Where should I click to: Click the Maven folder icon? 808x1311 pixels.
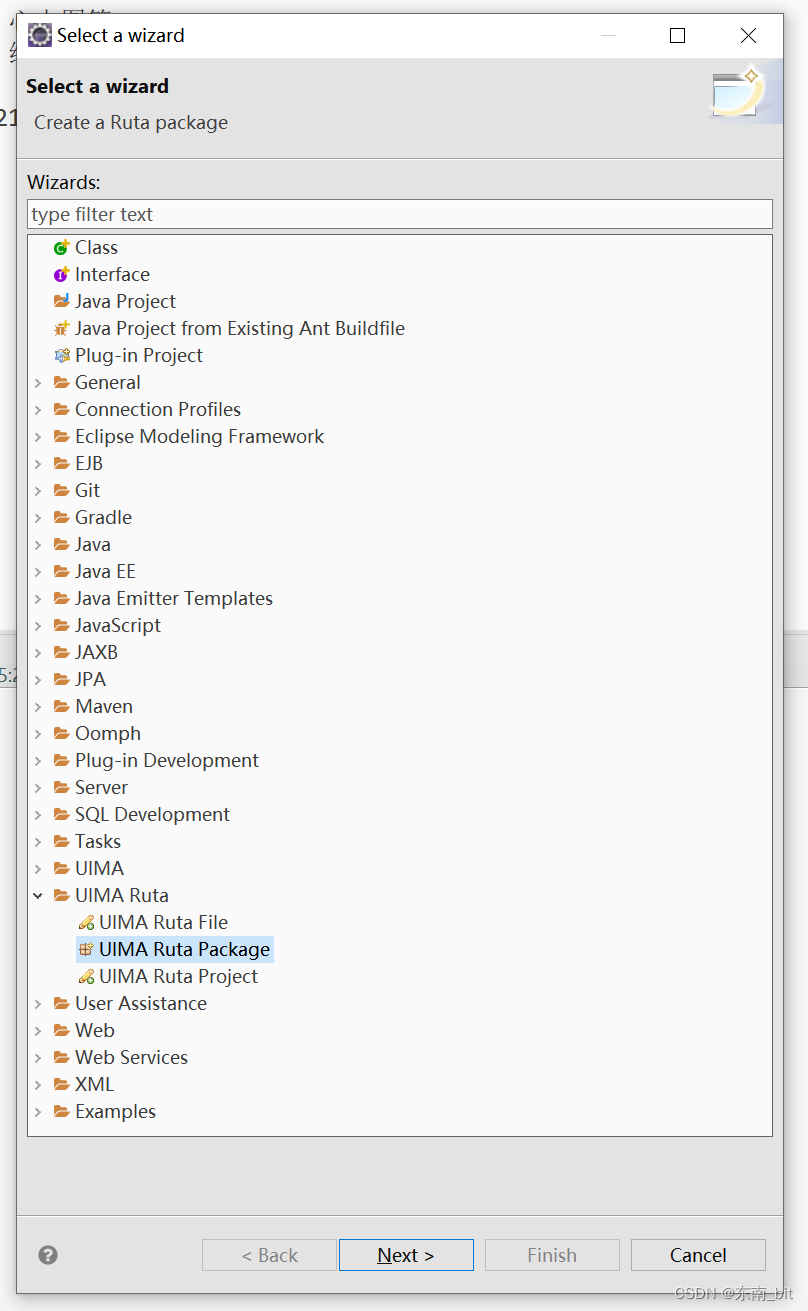61,706
